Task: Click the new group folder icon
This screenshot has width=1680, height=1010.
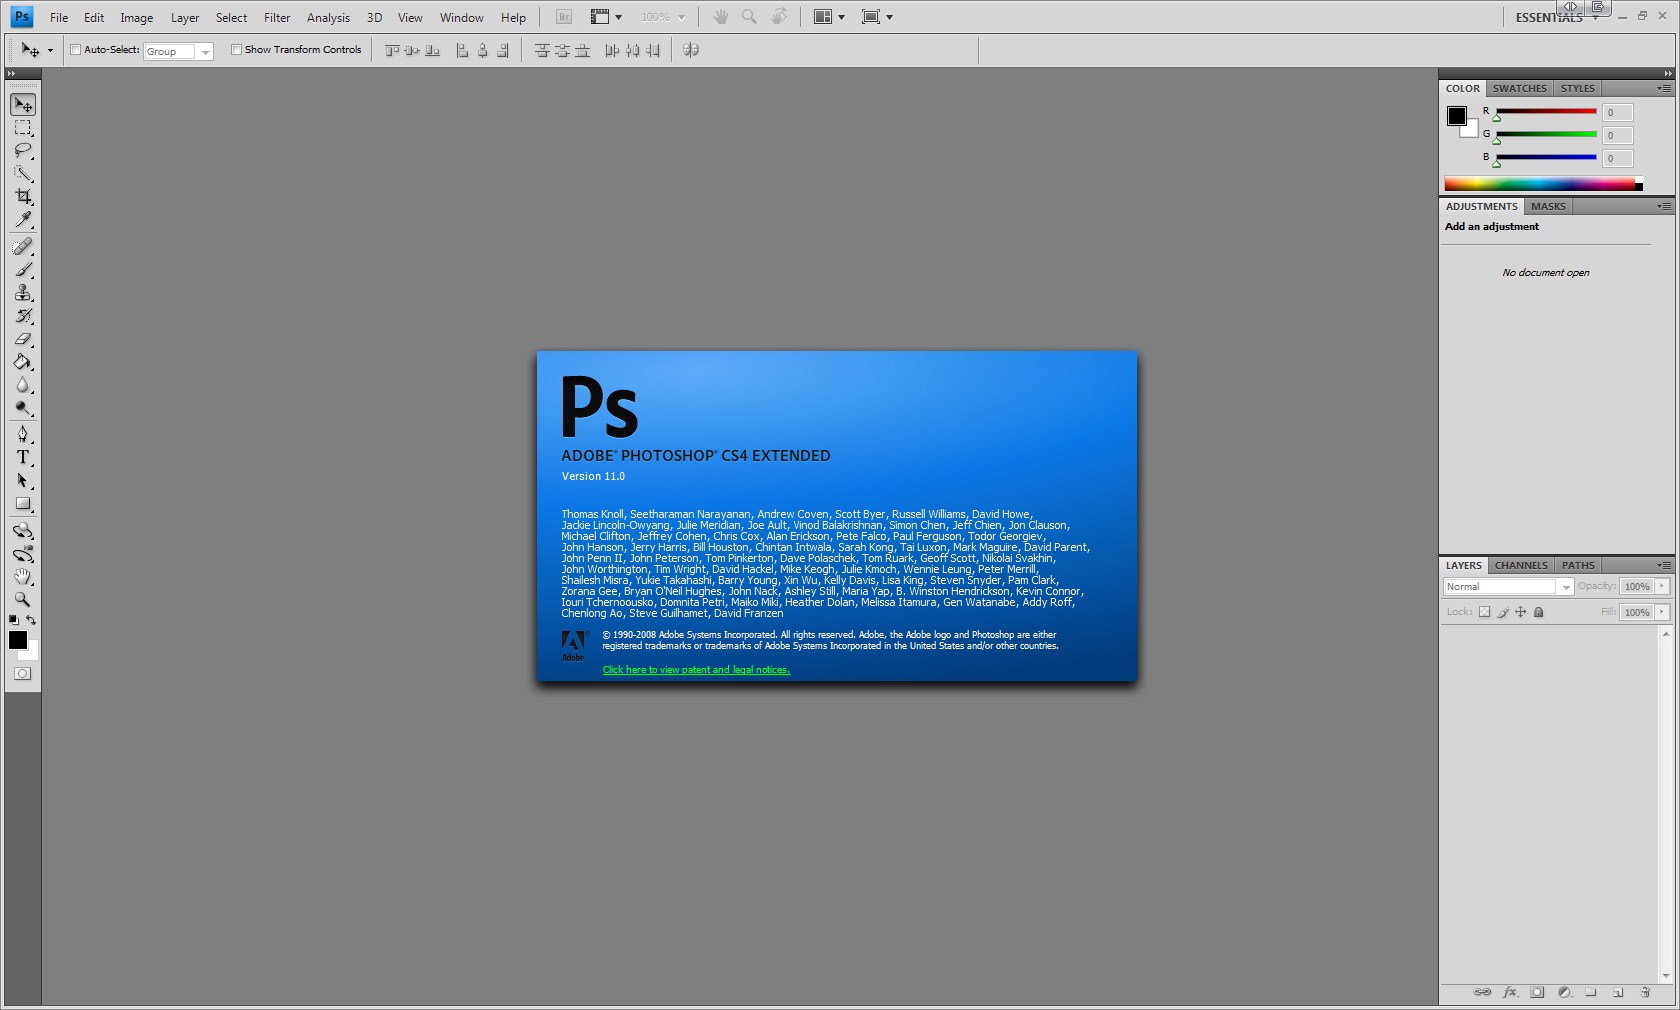Action: click(x=1591, y=992)
